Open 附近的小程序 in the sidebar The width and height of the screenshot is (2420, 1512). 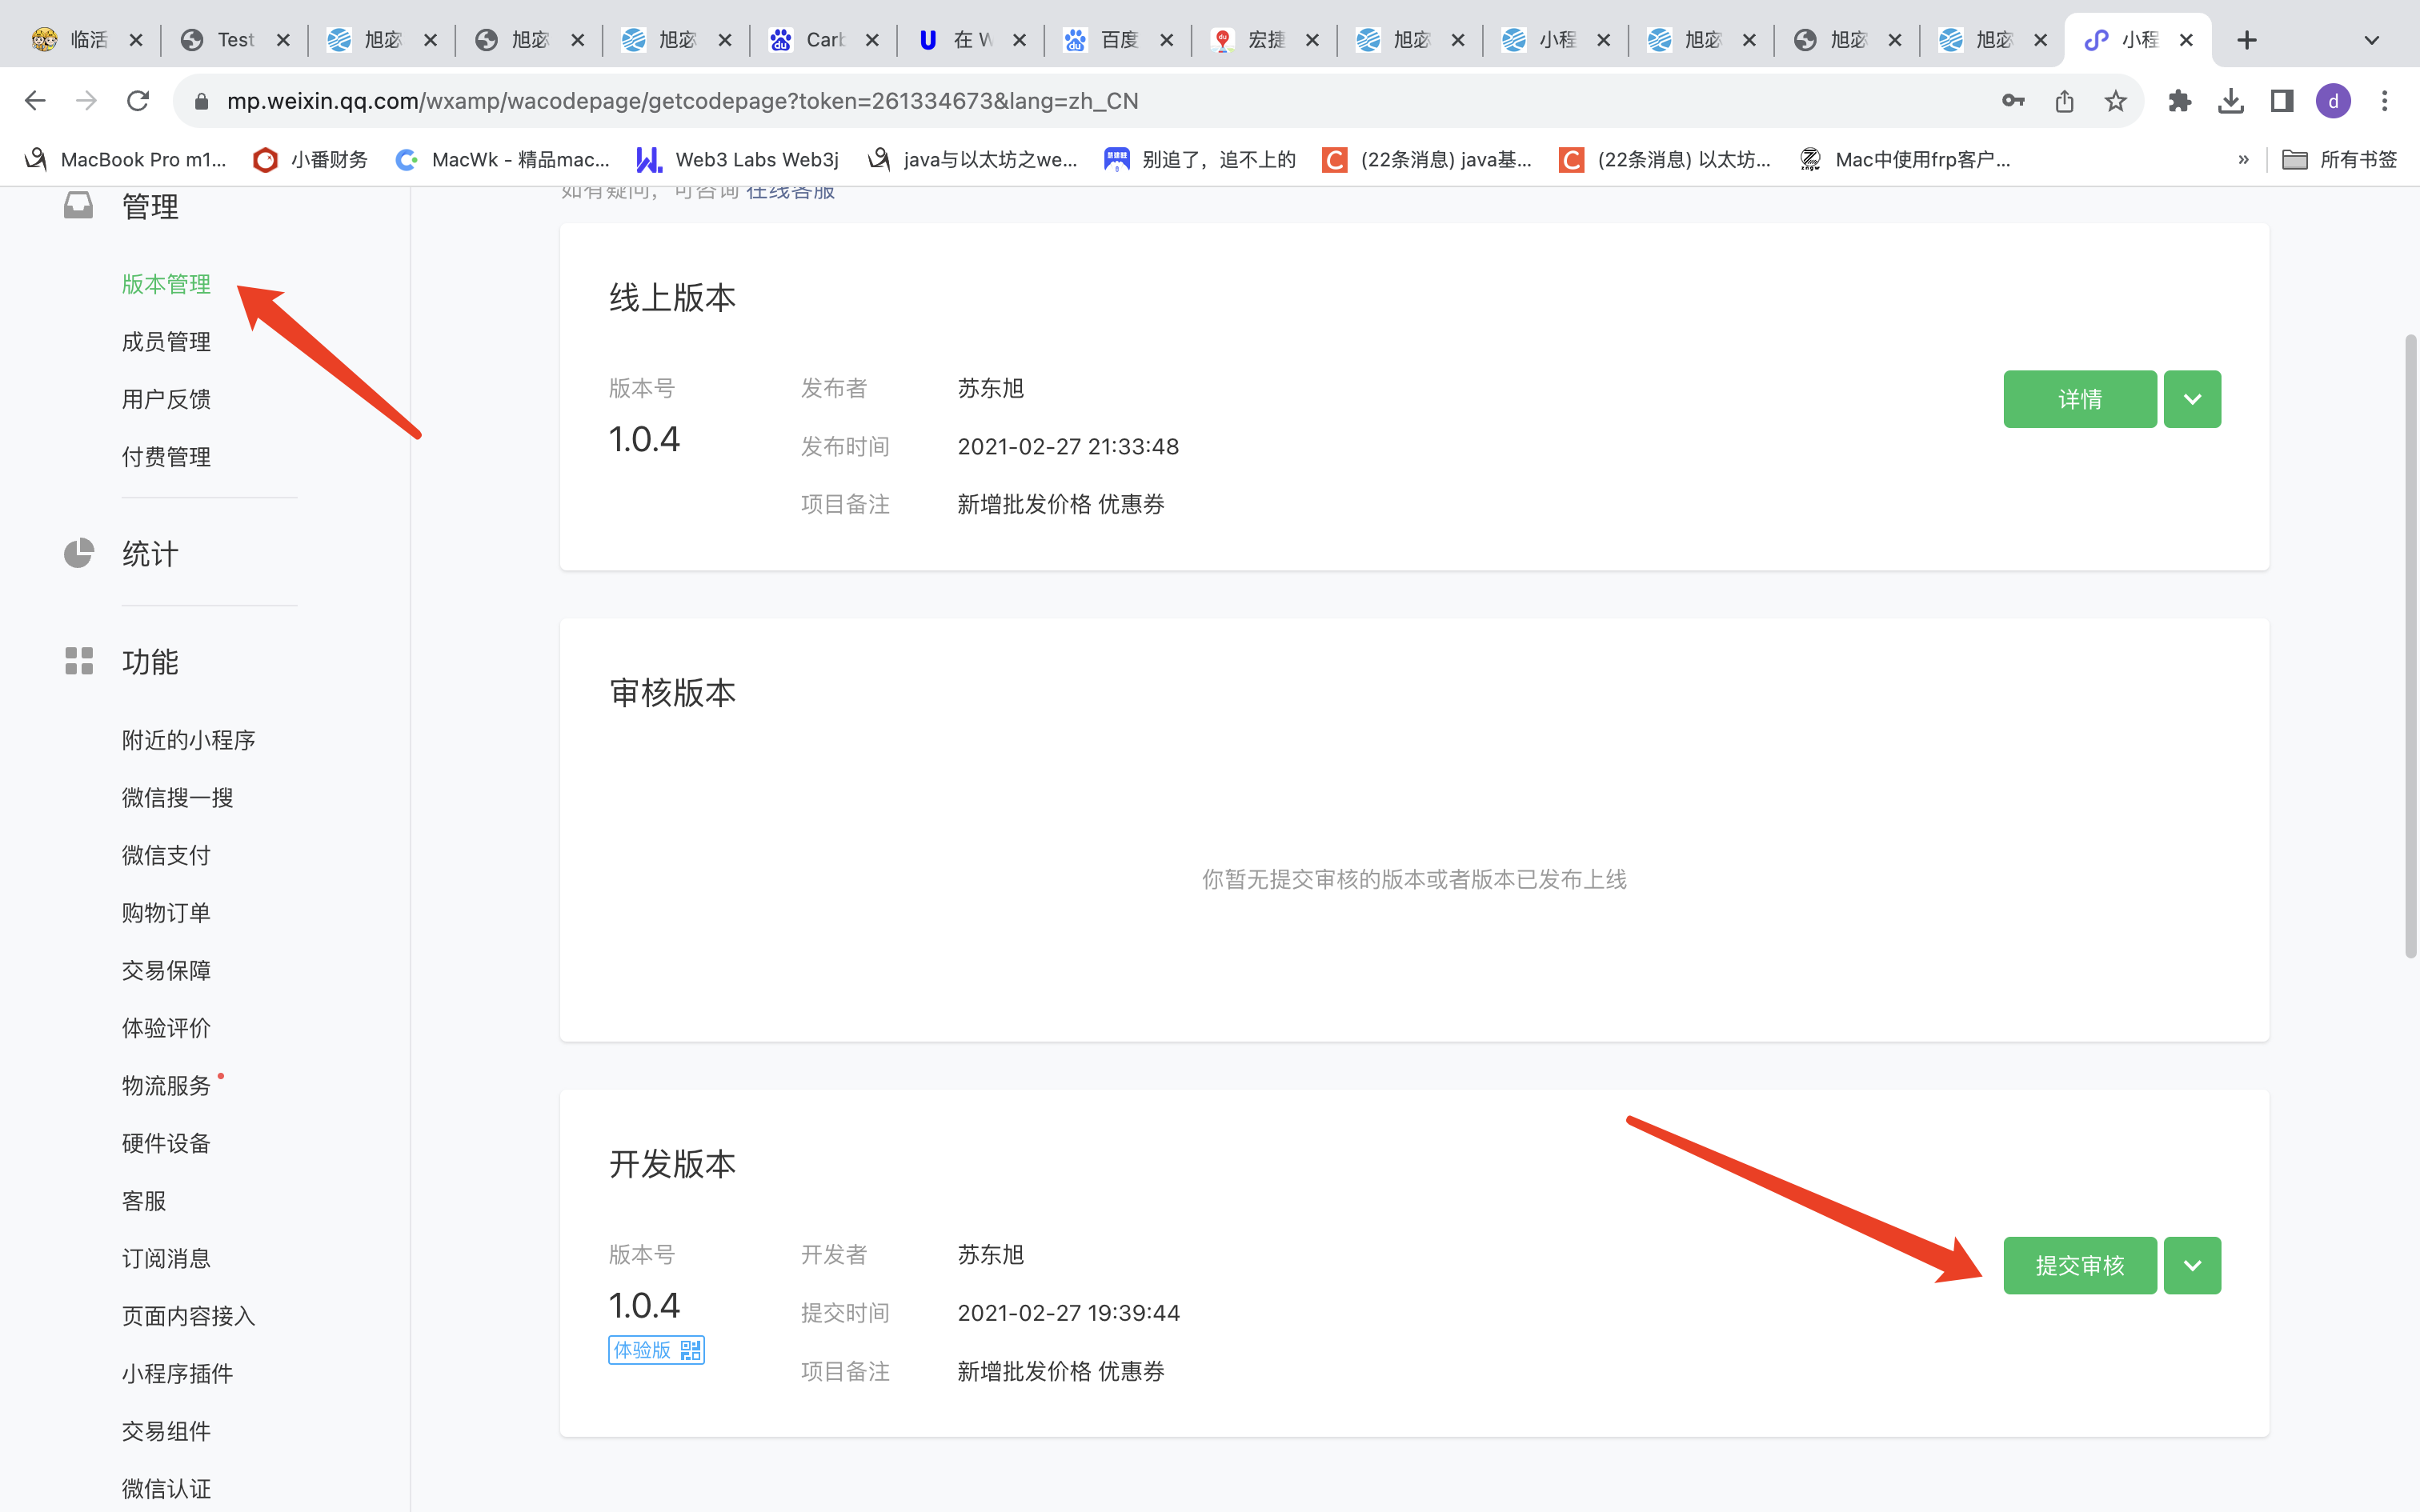tap(188, 740)
